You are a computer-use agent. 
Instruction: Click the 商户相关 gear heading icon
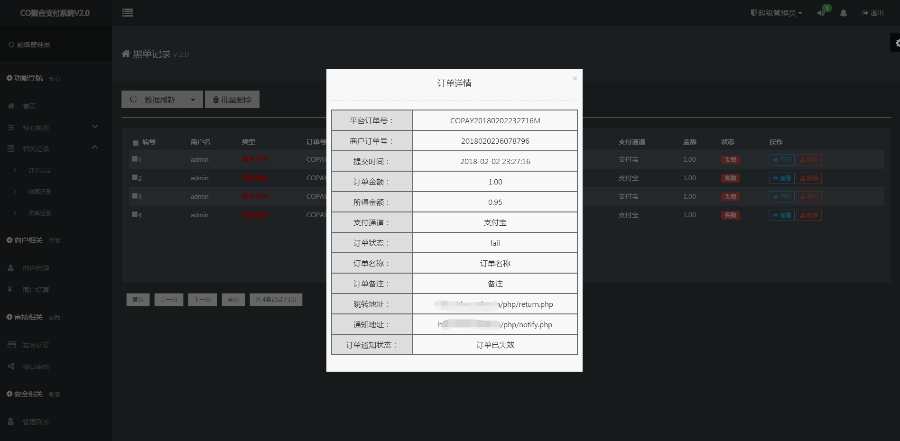click(x=9, y=240)
